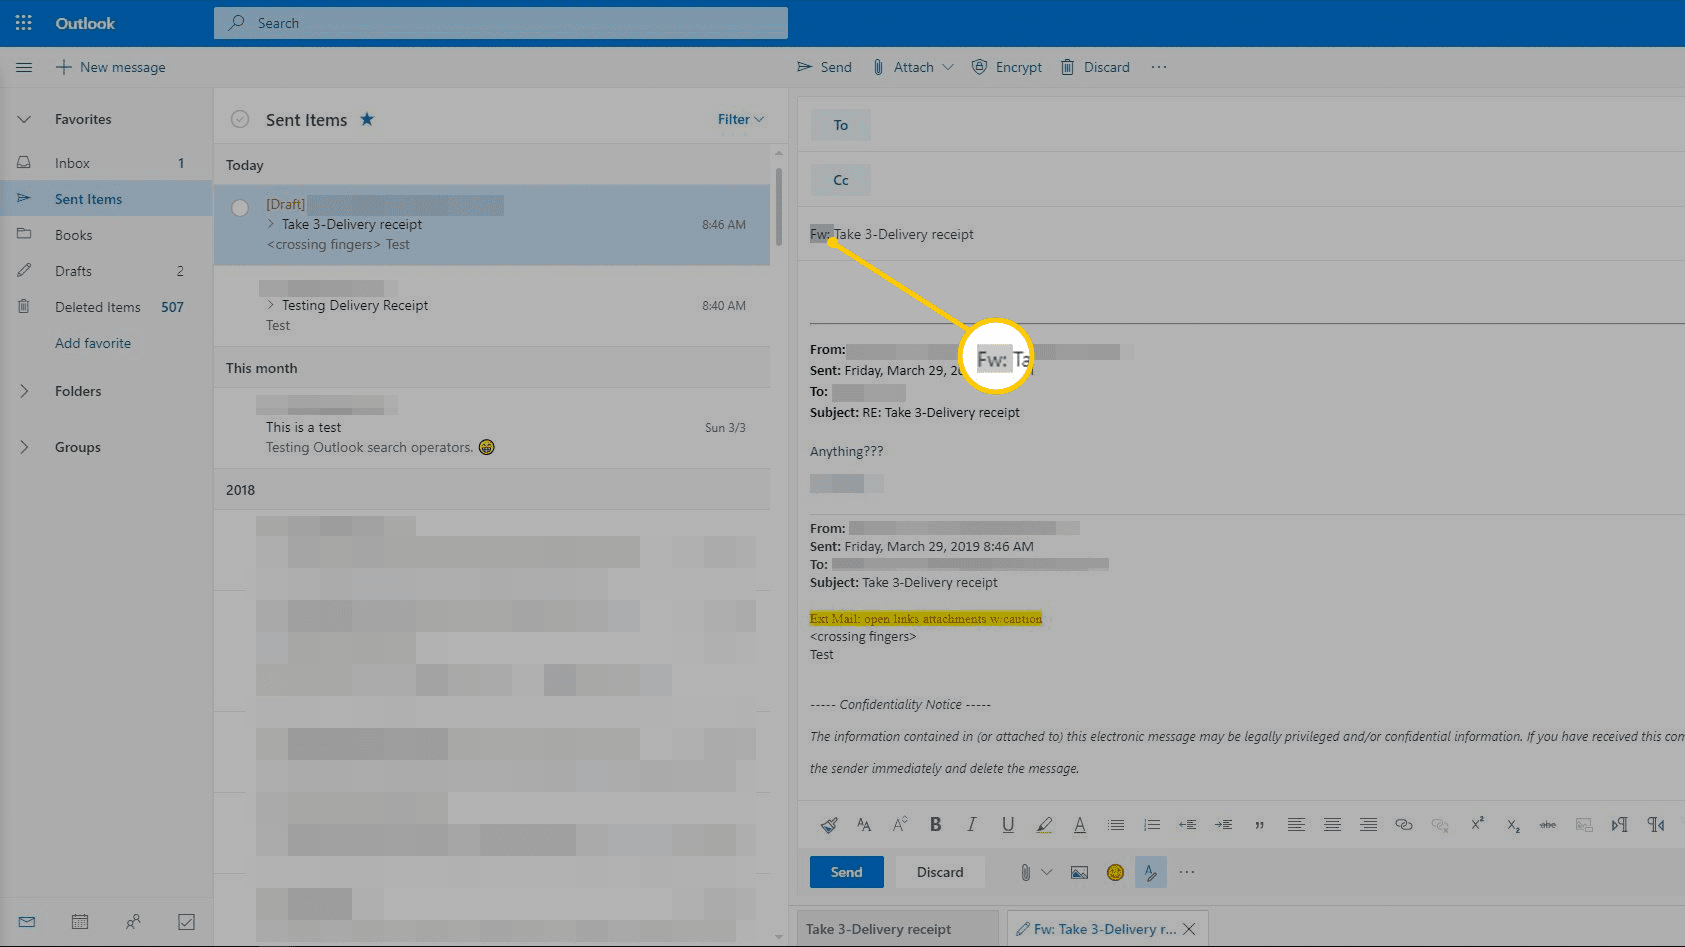Expand the Take 3-Delivery receipt conversation
1685x947 pixels.
click(271, 224)
